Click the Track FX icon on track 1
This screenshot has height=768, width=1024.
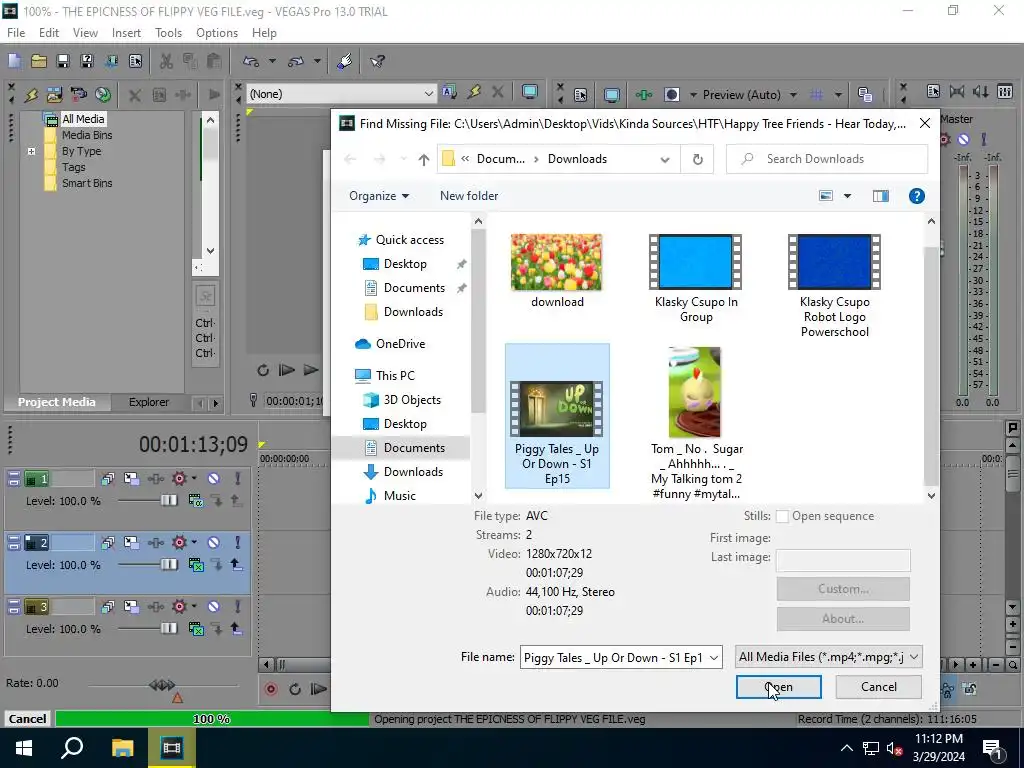[180, 479]
